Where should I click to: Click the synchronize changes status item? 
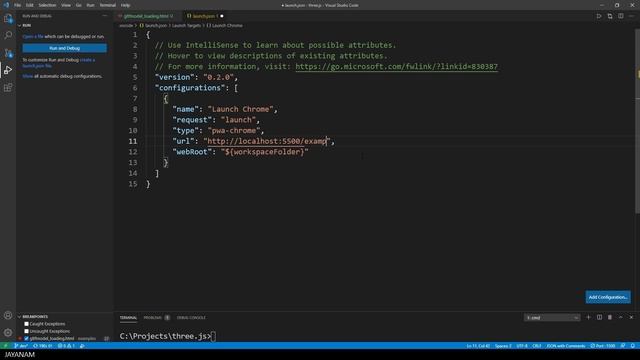click(43, 346)
